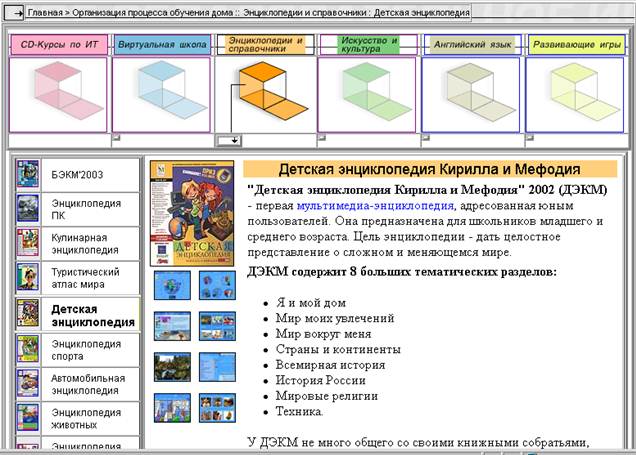Click the Детская энциклопедия Кирилла и Мефодия heading

tap(430, 169)
